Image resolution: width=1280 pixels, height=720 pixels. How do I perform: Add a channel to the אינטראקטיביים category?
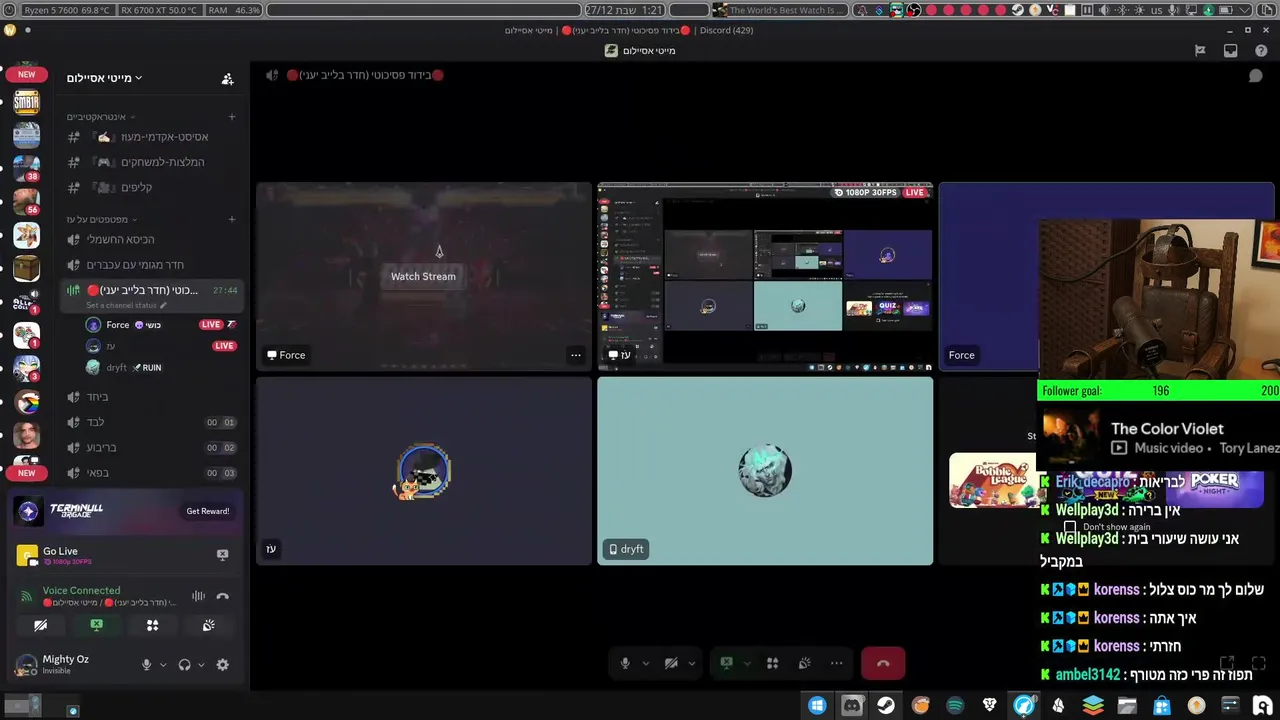(x=232, y=117)
